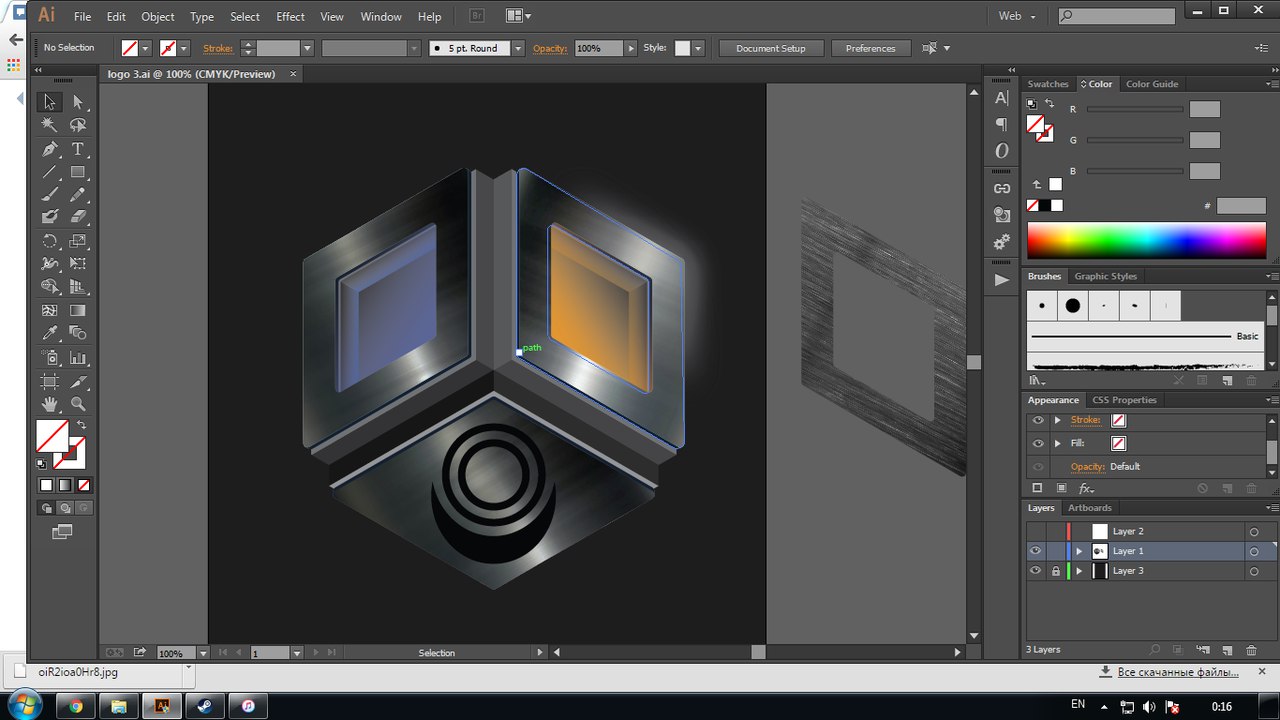Viewport: 1280px width, 720px height.
Task: Select the Pen tool
Action: 49,149
